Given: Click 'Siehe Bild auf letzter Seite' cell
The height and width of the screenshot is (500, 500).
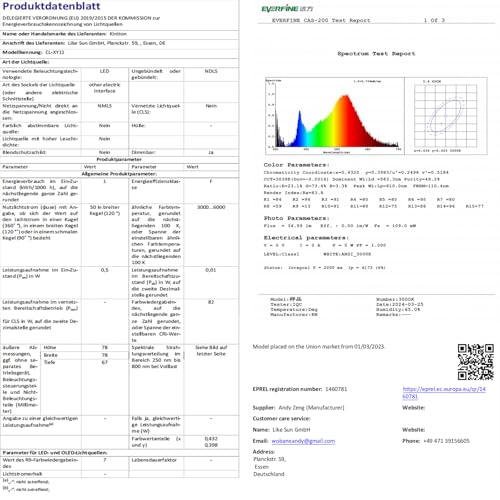Looking at the screenshot, I should pyautogui.click(x=211, y=351).
